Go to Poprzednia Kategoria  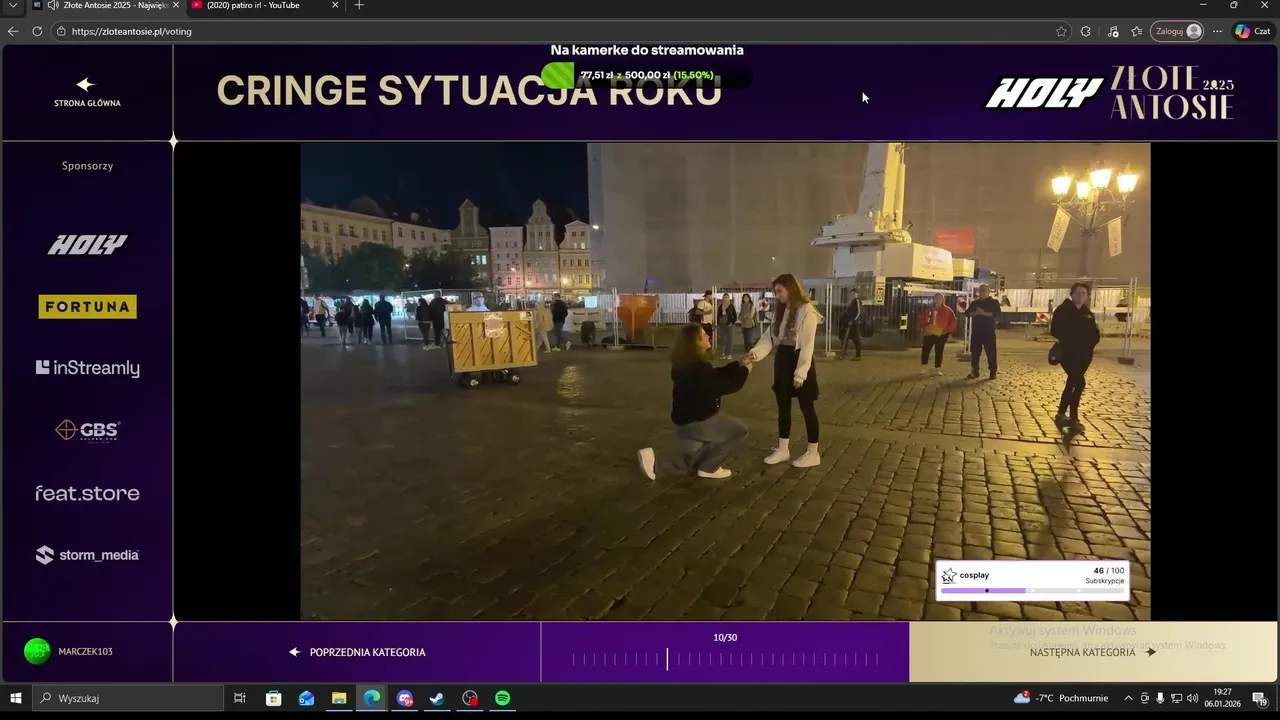pos(357,652)
